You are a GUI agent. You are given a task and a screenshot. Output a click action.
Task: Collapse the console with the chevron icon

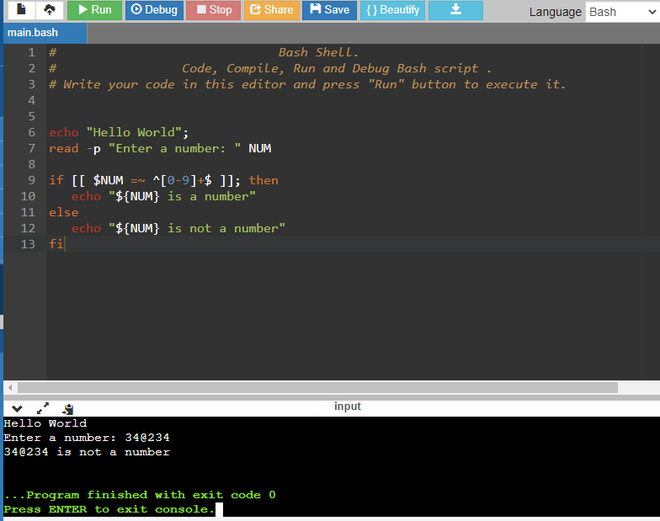(17, 408)
